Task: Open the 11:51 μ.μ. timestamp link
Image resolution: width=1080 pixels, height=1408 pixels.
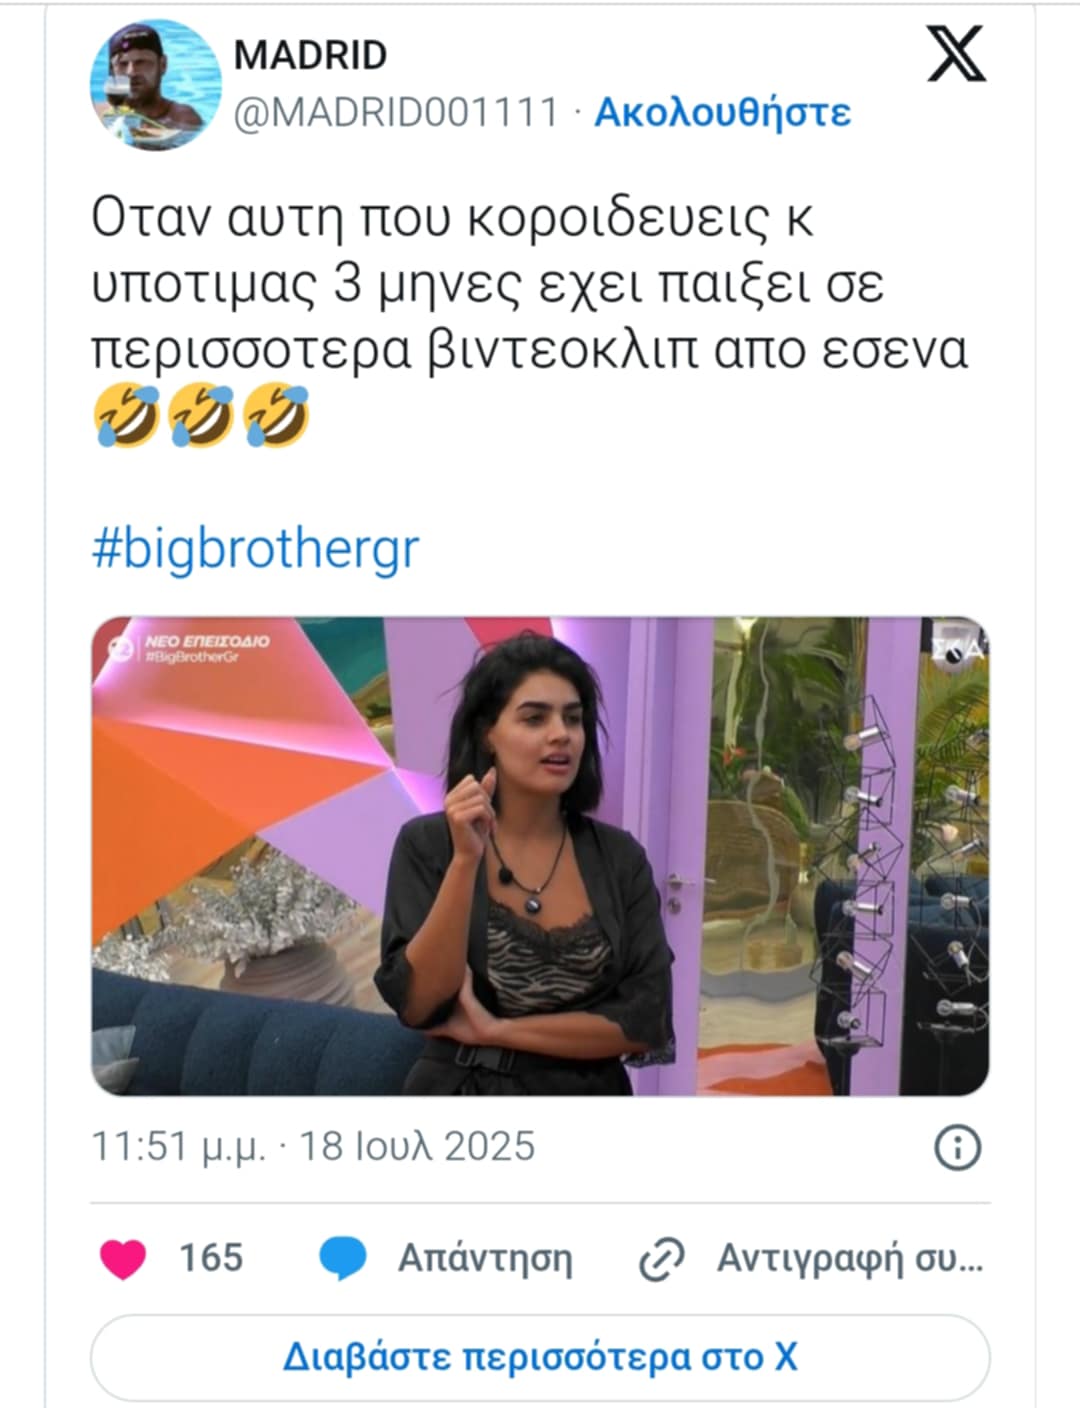Action: pyautogui.click(x=179, y=1146)
